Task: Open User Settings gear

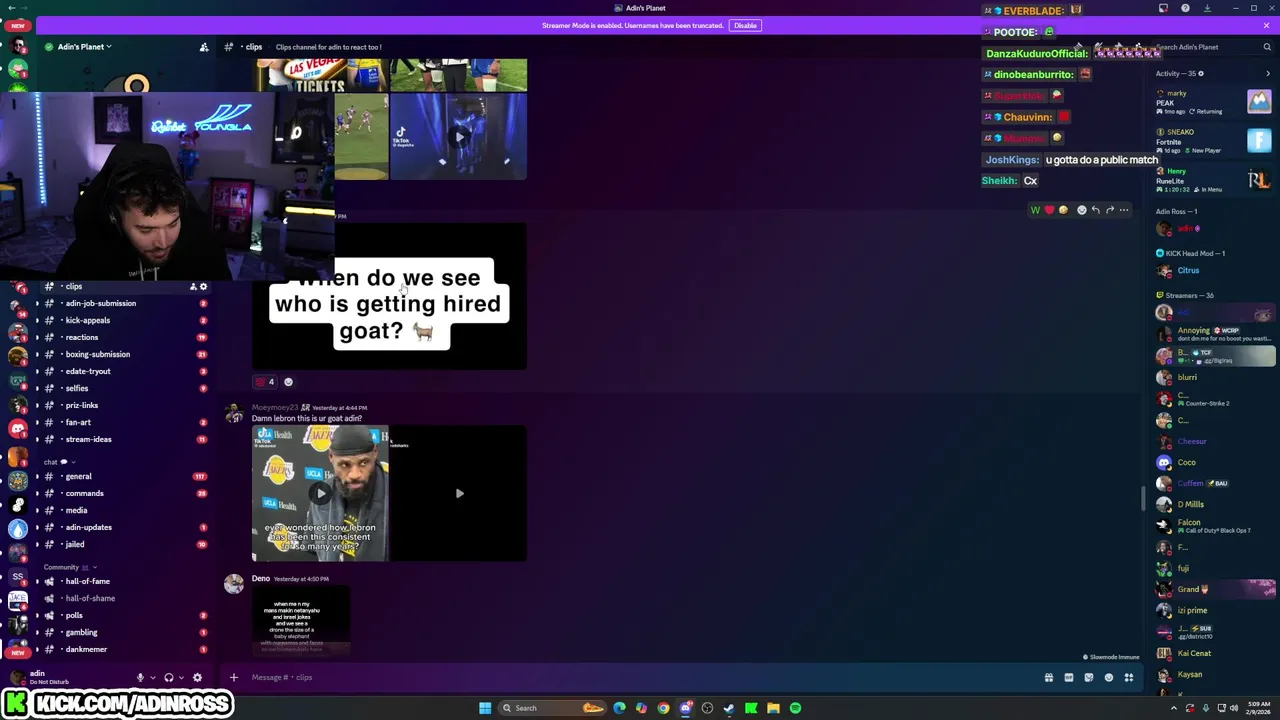Action: [x=197, y=678]
